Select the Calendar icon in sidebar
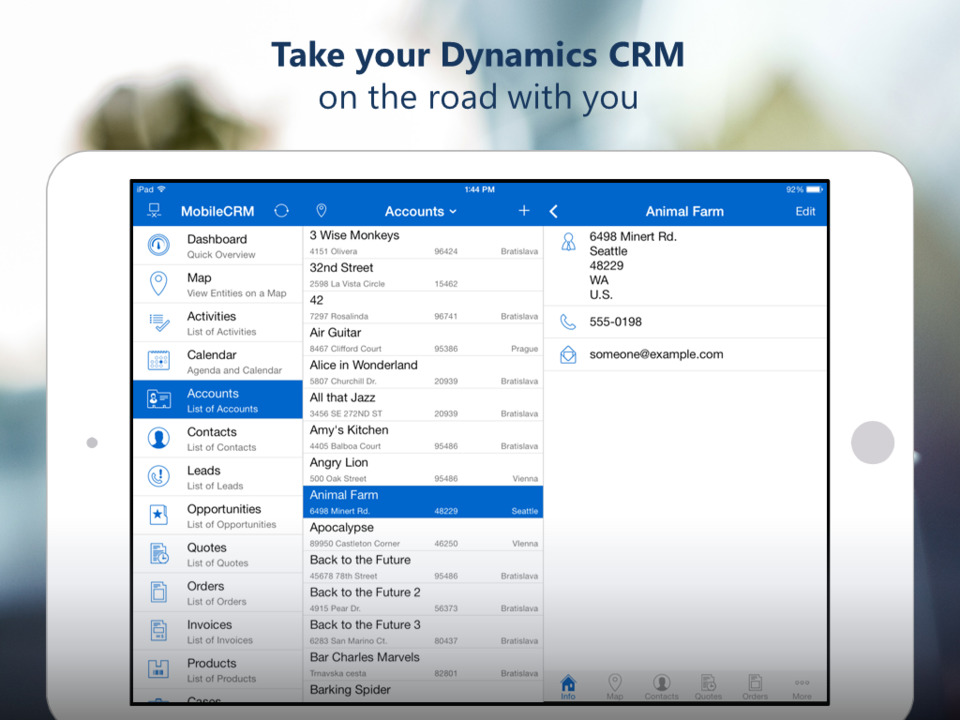Screen dimensions: 960x720 pyautogui.click(x=160, y=361)
